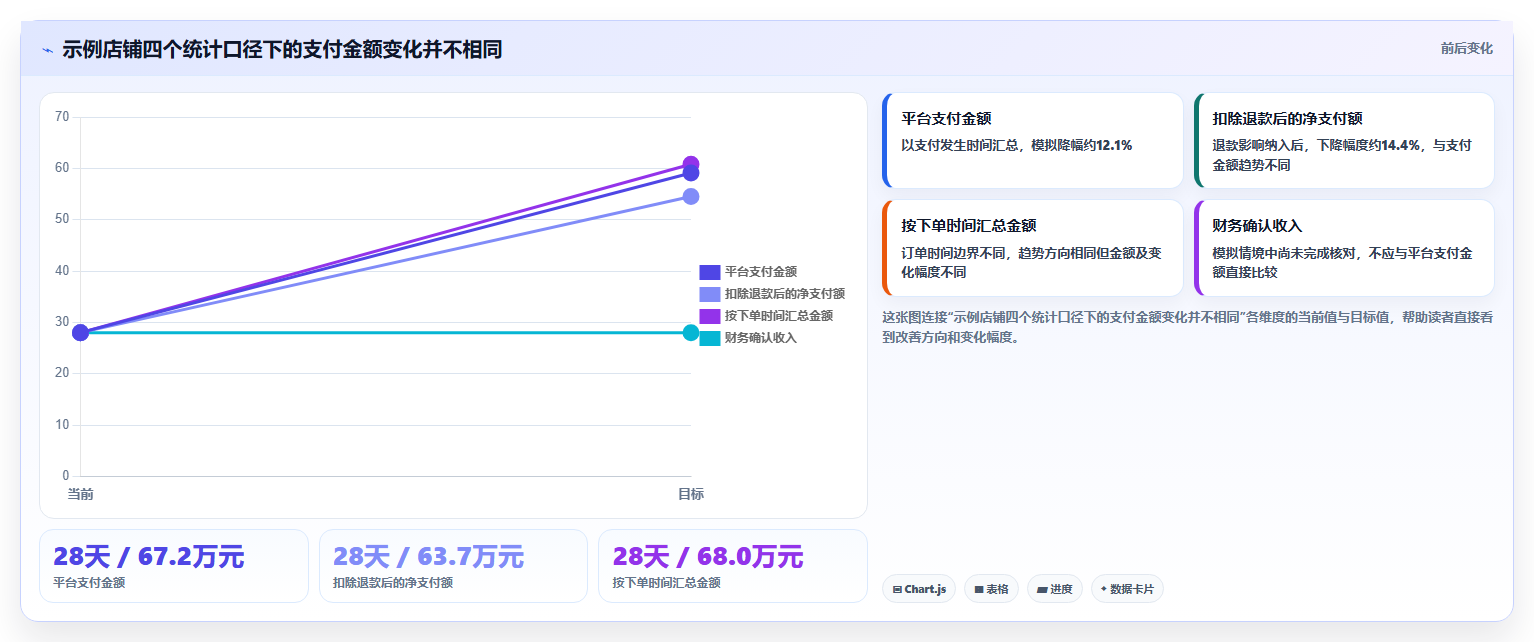This screenshot has height=642, width=1534.
Task: Click the 28天 / 67.2万元 stat card
Action: tap(174, 566)
